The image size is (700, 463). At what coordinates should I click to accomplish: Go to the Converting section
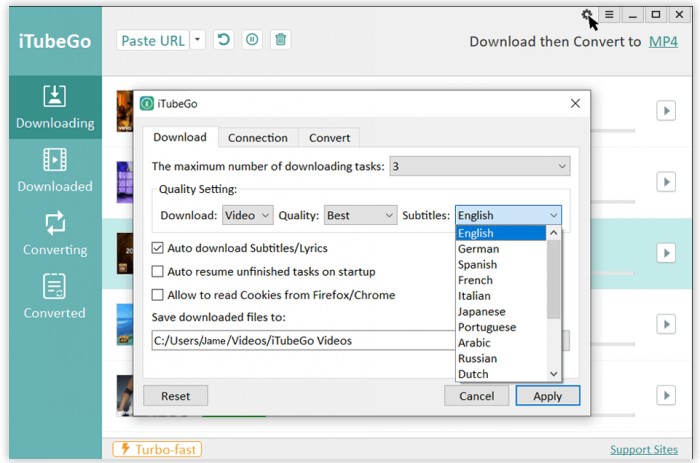[55, 233]
